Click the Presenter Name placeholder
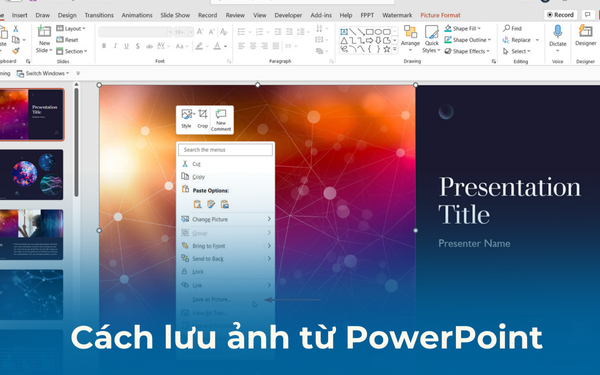This screenshot has height=375, width=600. (474, 243)
